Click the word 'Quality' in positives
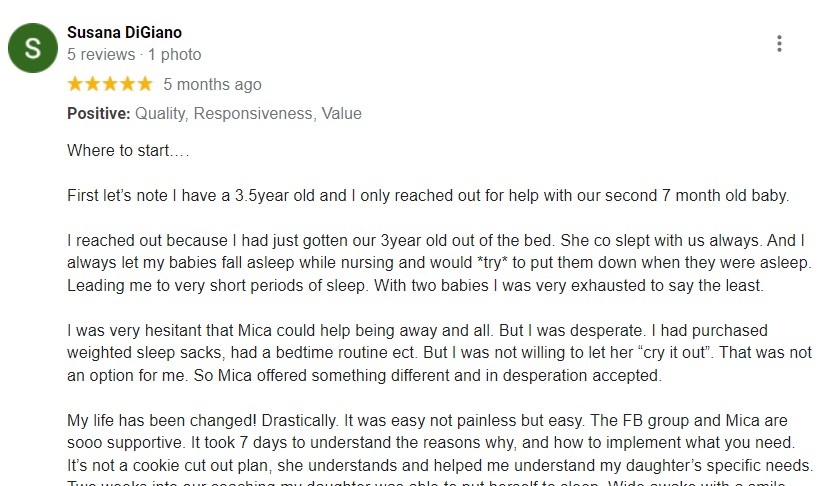 pos(160,114)
